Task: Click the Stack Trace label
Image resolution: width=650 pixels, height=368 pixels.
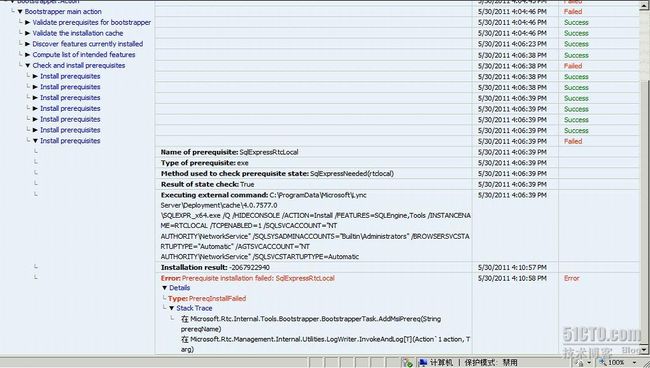Action: point(194,308)
